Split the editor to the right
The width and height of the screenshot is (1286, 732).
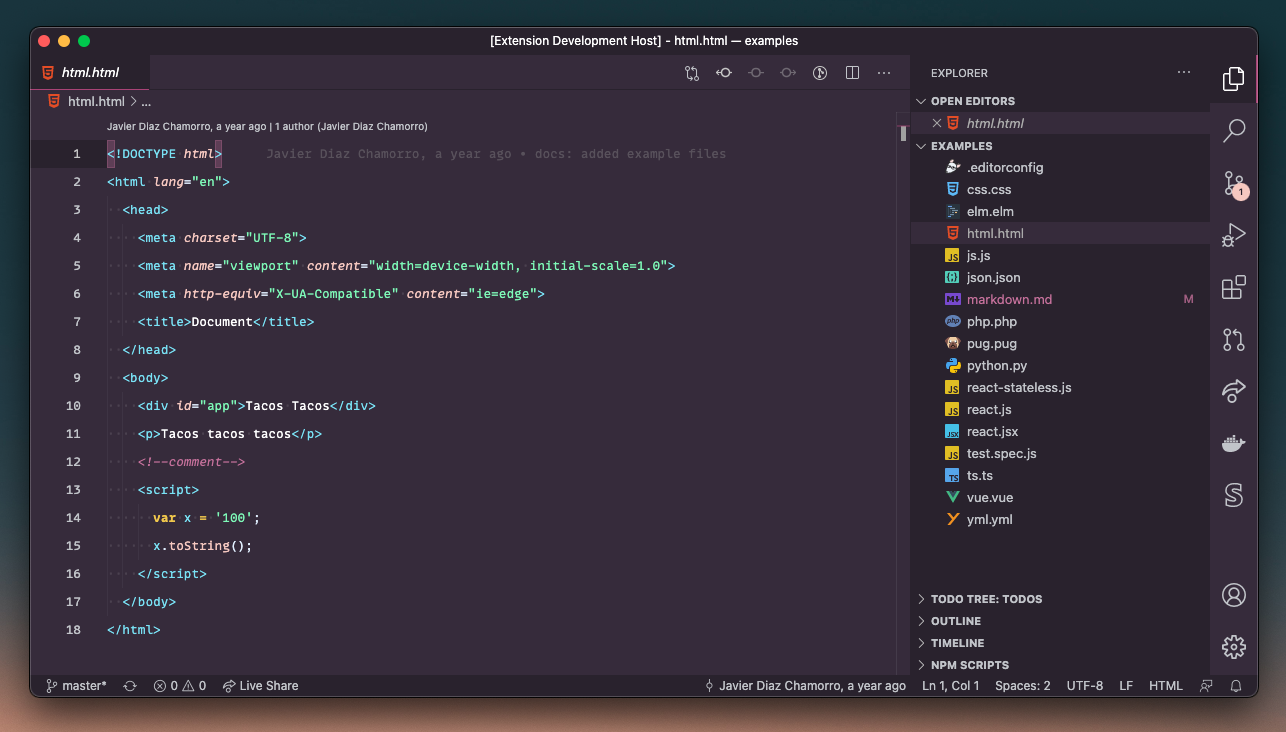(852, 73)
